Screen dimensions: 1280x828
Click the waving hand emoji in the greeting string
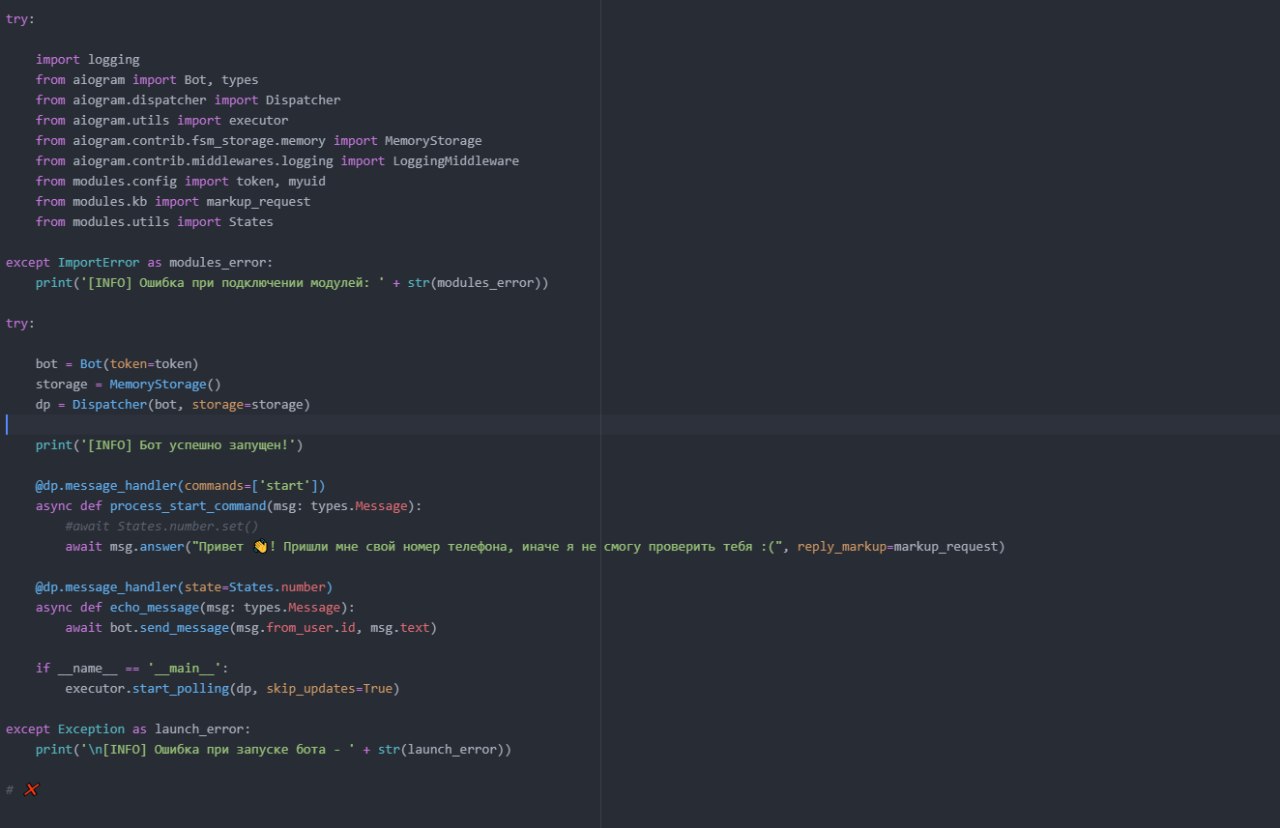point(261,547)
